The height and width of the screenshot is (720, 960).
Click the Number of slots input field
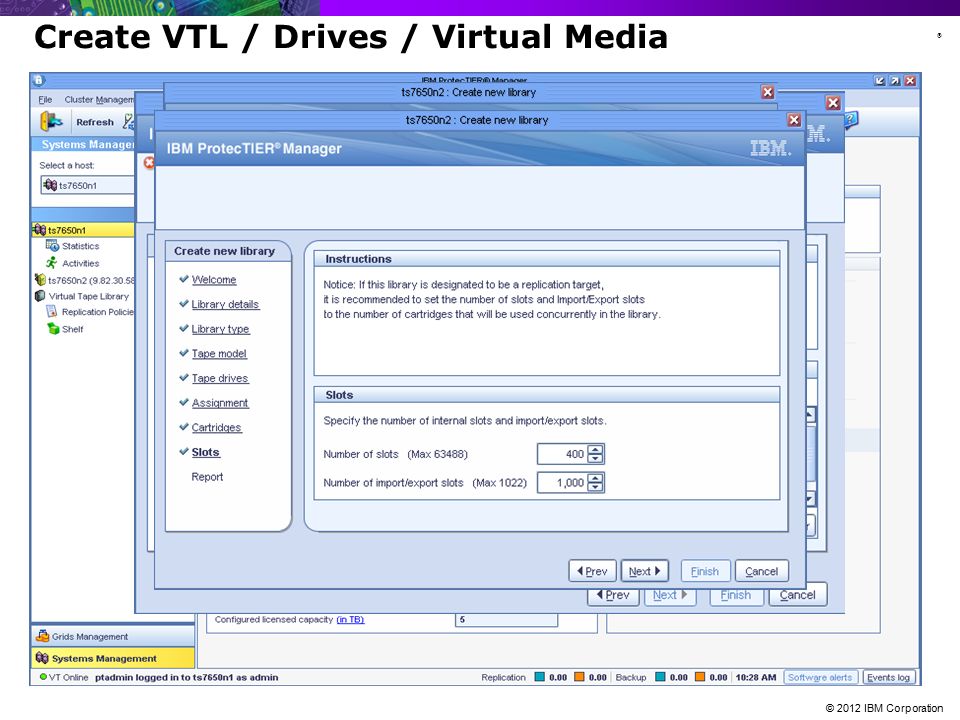click(x=562, y=454)
